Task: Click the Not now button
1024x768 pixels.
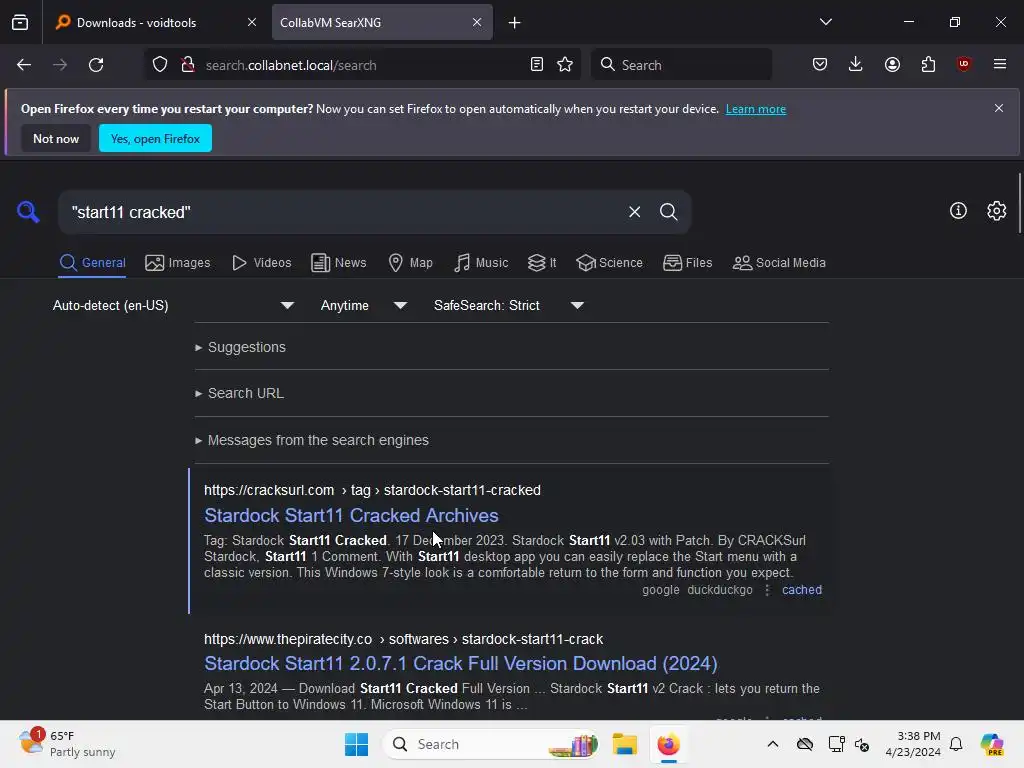Action: coord(56,138)
